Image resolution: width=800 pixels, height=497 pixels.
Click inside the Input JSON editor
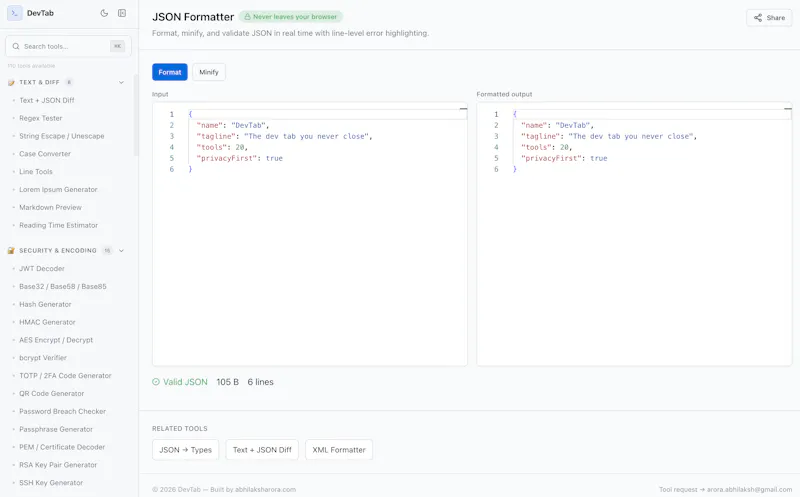pos(310,234)
